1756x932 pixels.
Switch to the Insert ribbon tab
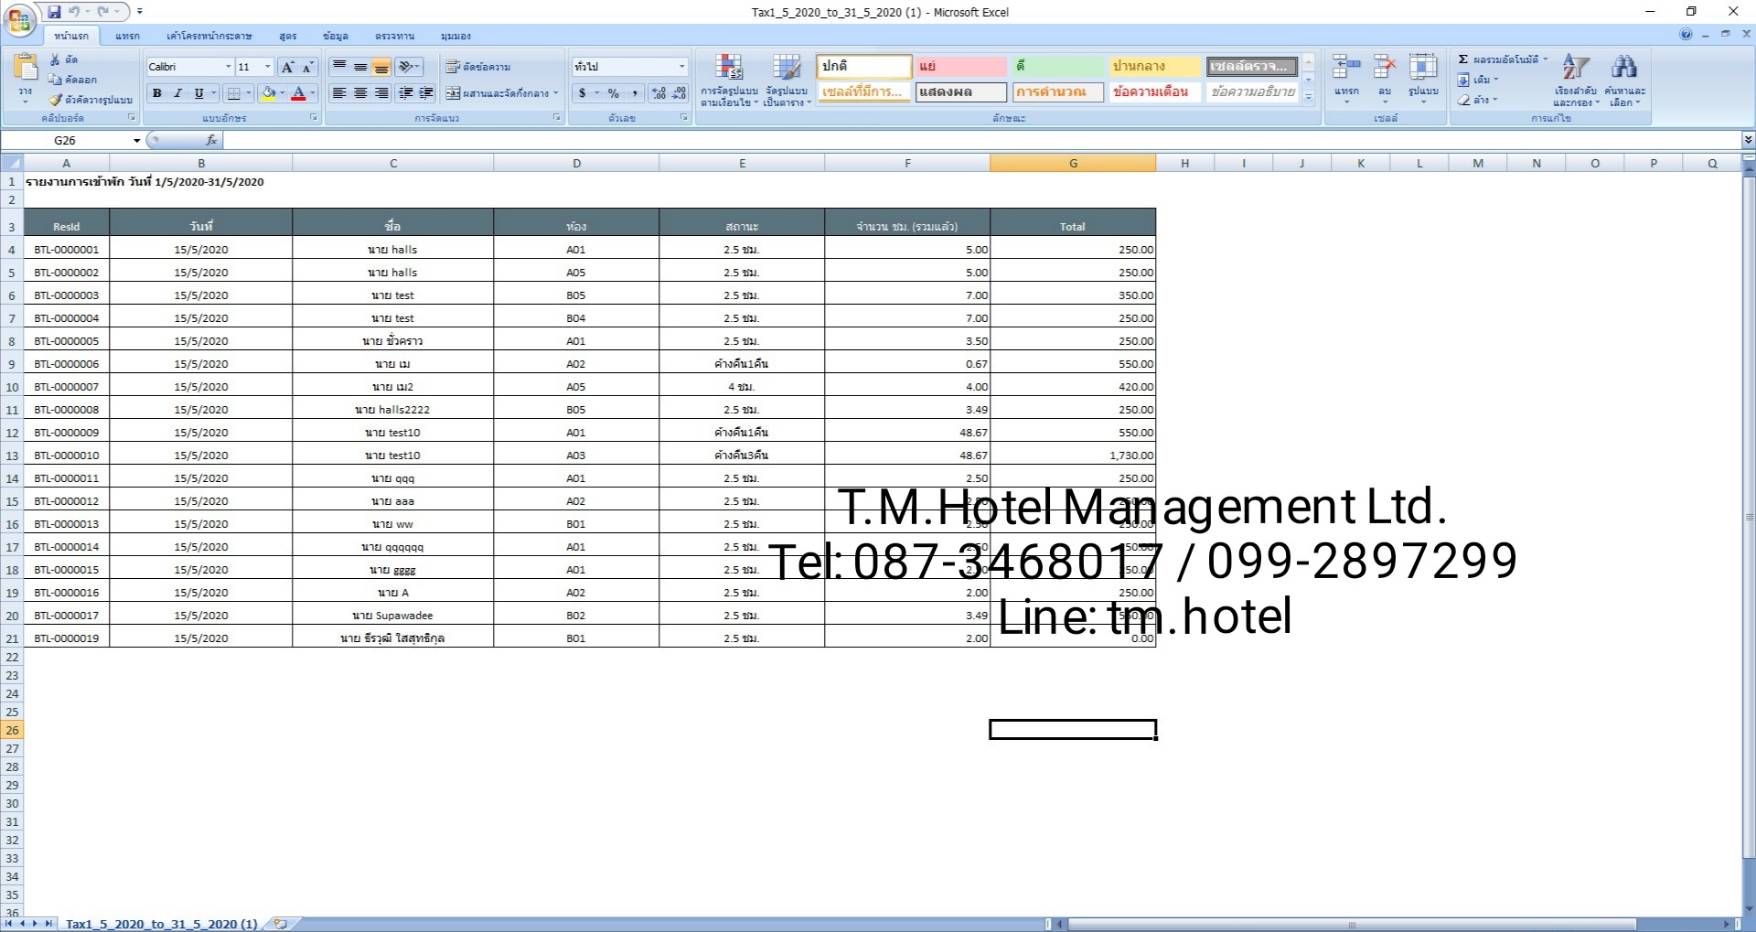[x=127, y=35]
